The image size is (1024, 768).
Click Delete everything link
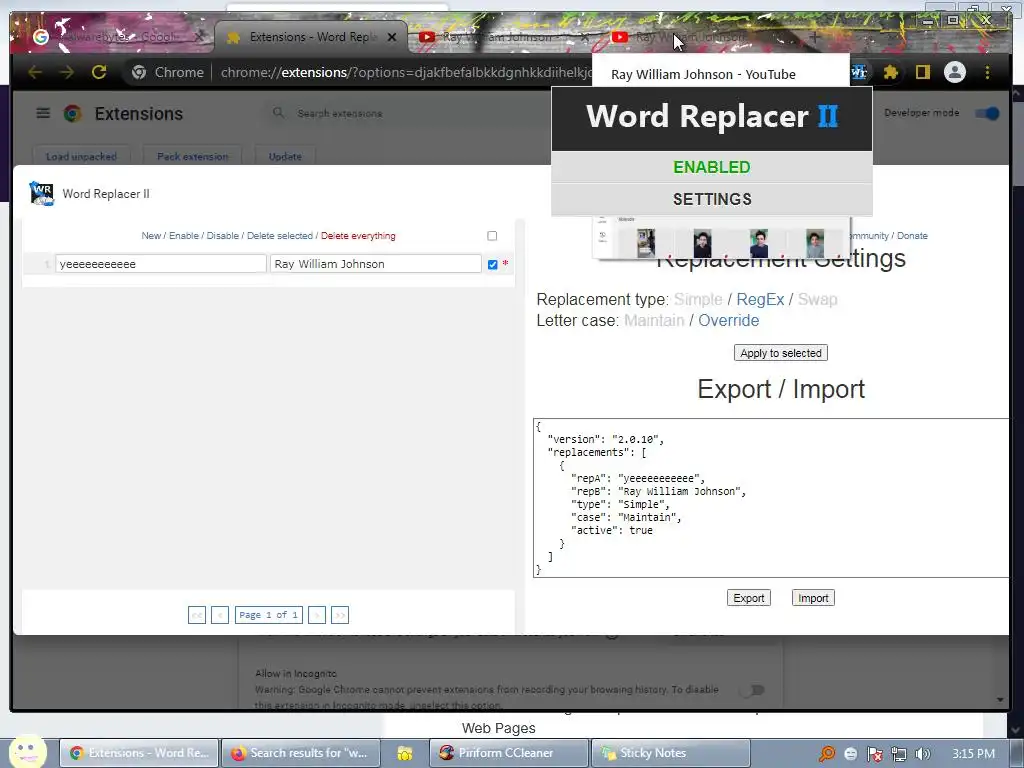point(358,236)
